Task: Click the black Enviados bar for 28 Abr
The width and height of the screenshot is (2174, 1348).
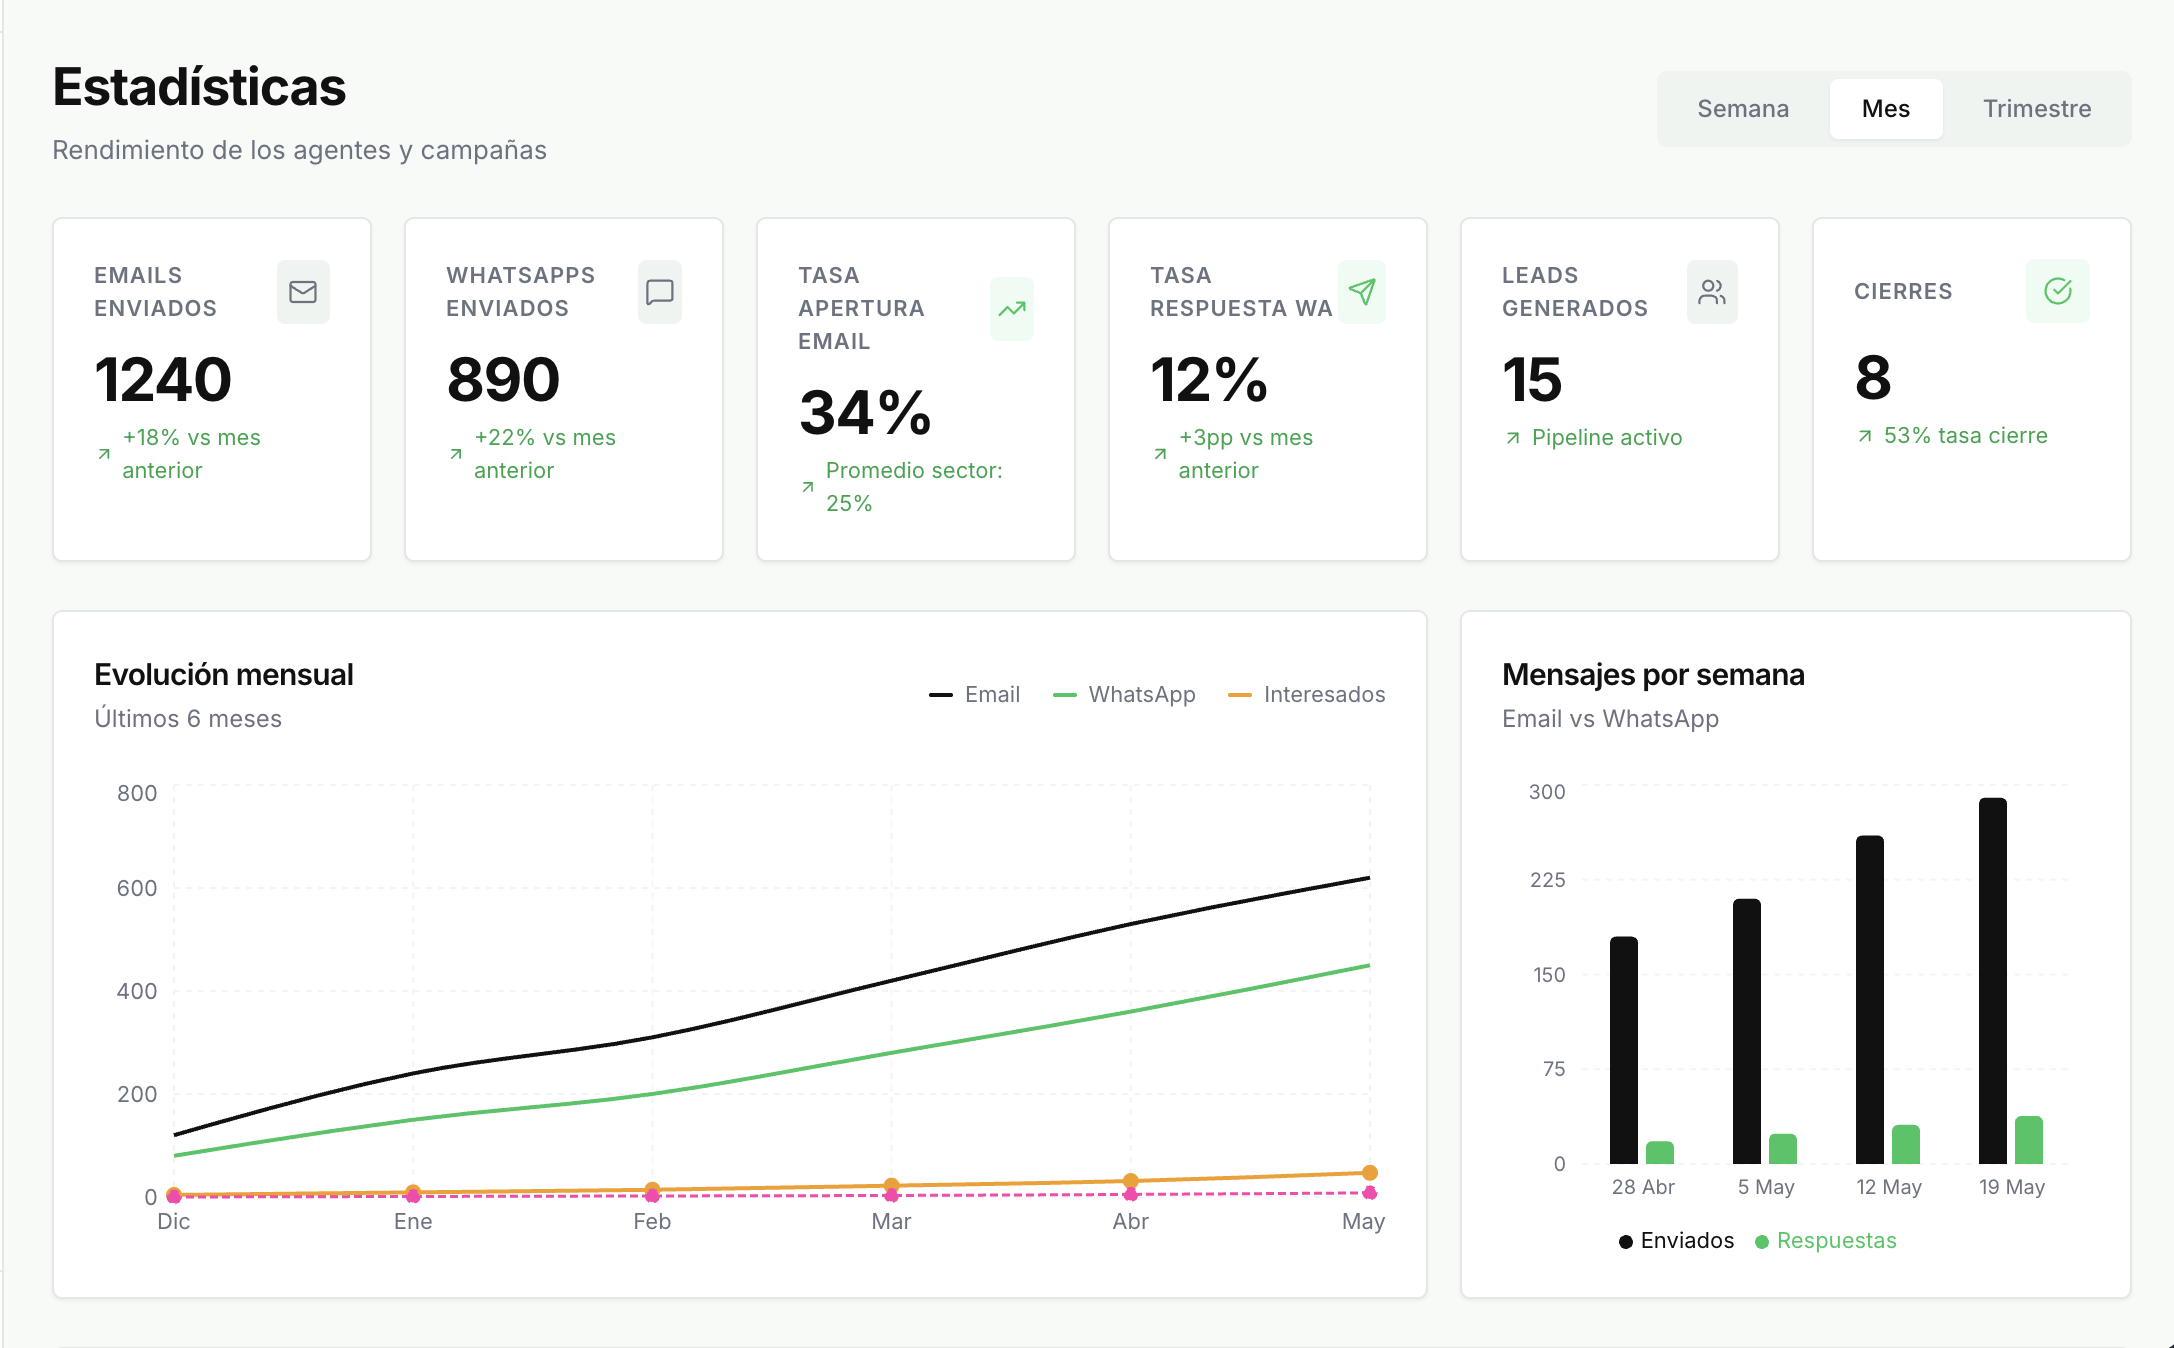Action: click(x=1624, y=1050)
